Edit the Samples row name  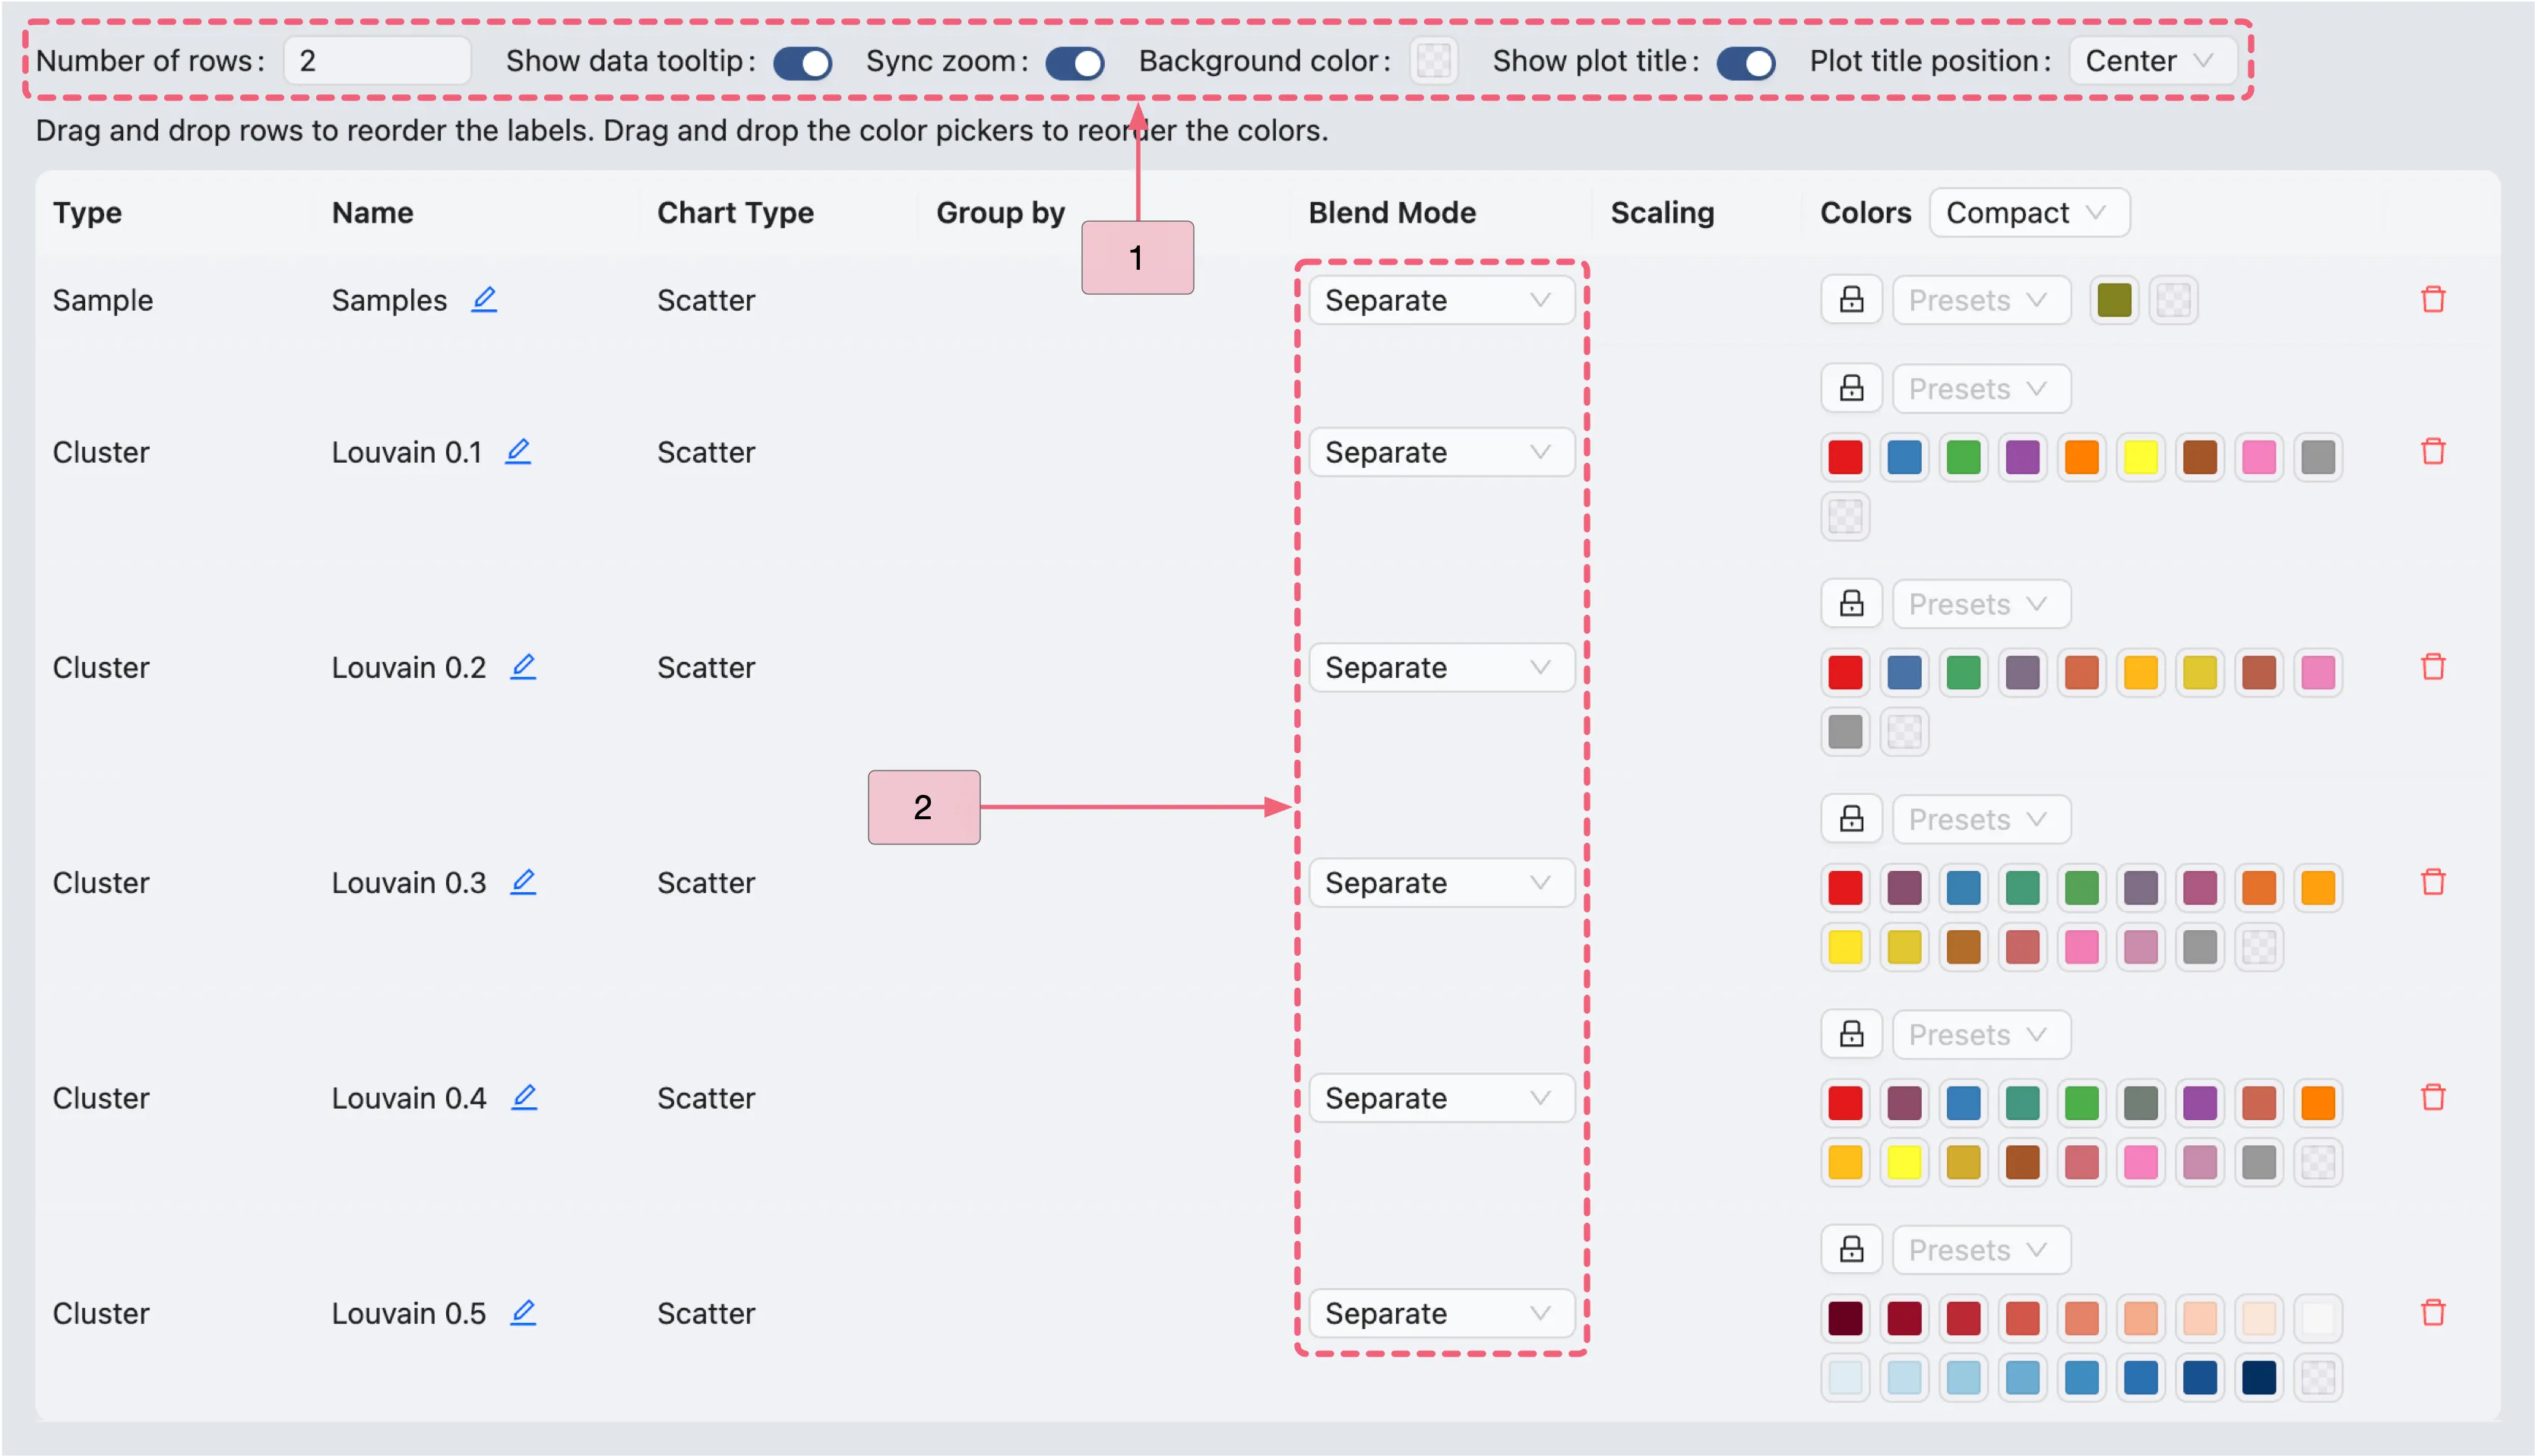click(x=485, y=299)
